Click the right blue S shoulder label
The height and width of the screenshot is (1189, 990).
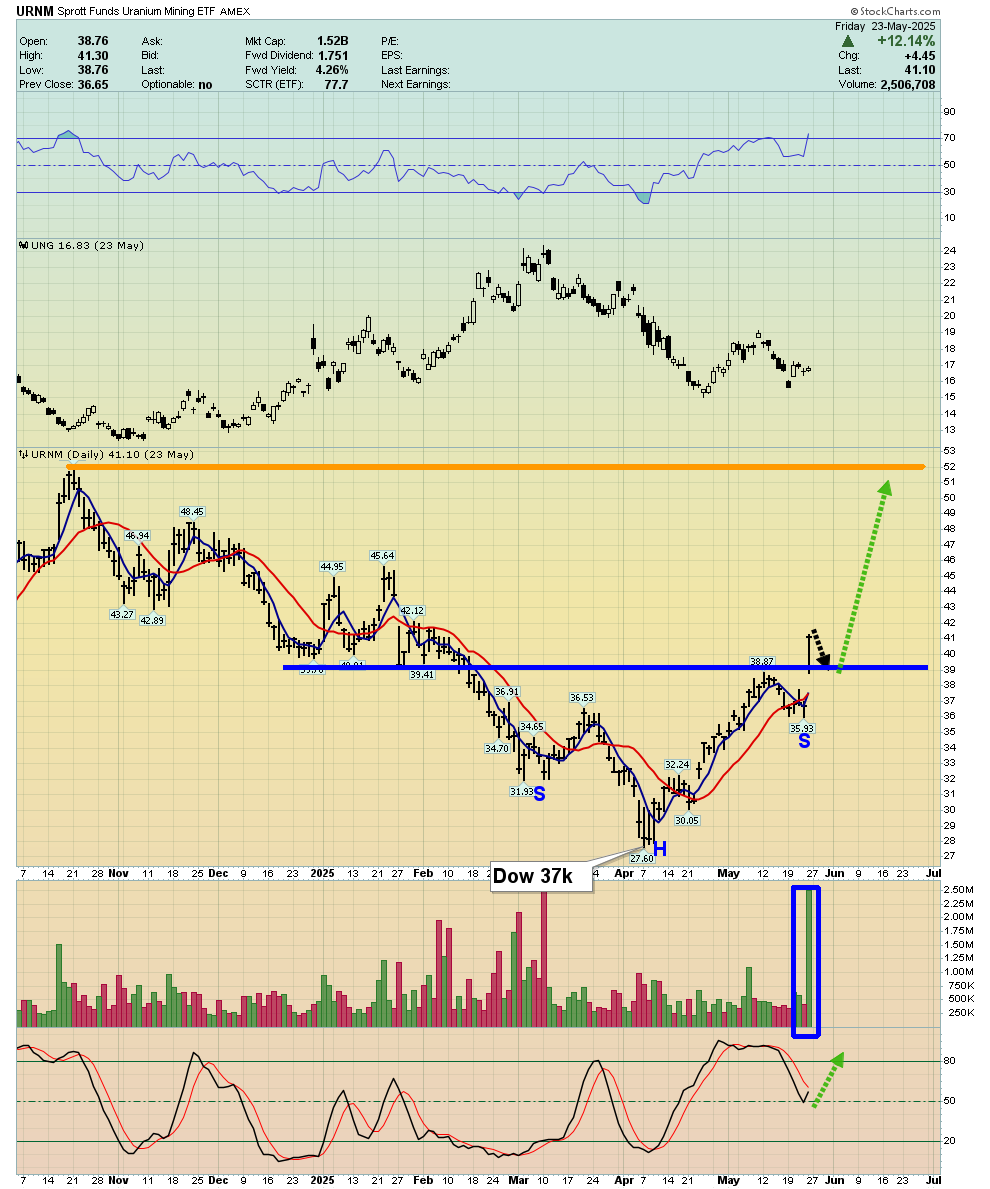[804, 742]
